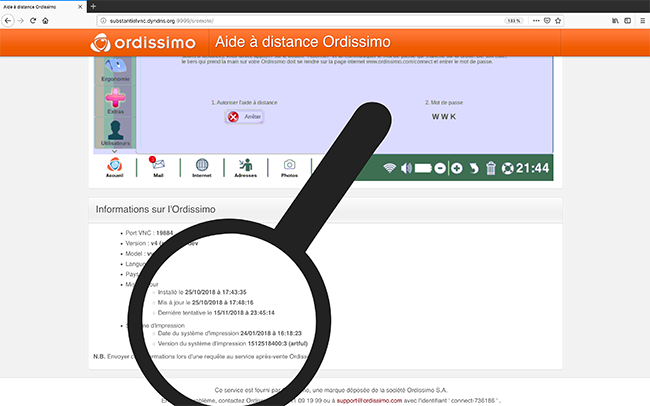The width and height of the screenshot is (650, 406).
Task: Click the speaker volume icon
Action: pyautogui.click(x=406, y=168)
